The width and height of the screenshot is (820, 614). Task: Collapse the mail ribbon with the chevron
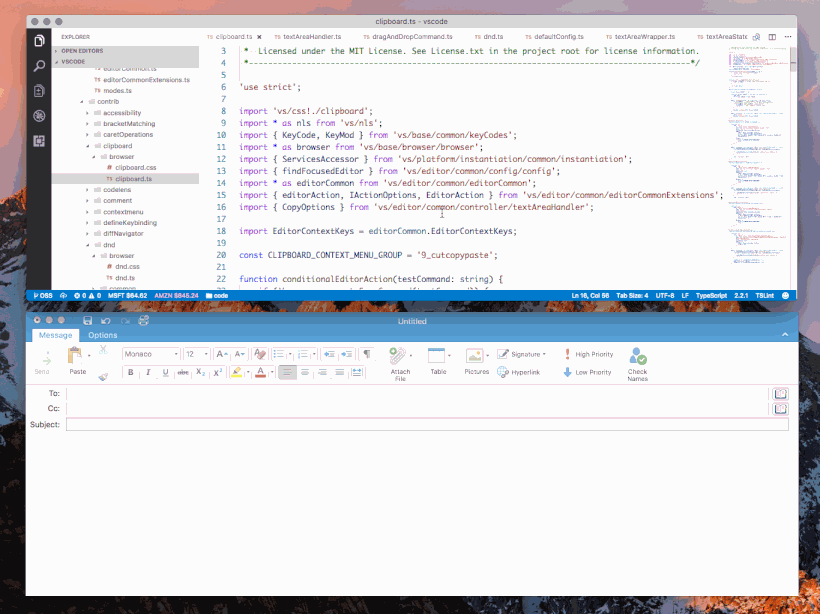pyautogui.click(x=785, y=335)
